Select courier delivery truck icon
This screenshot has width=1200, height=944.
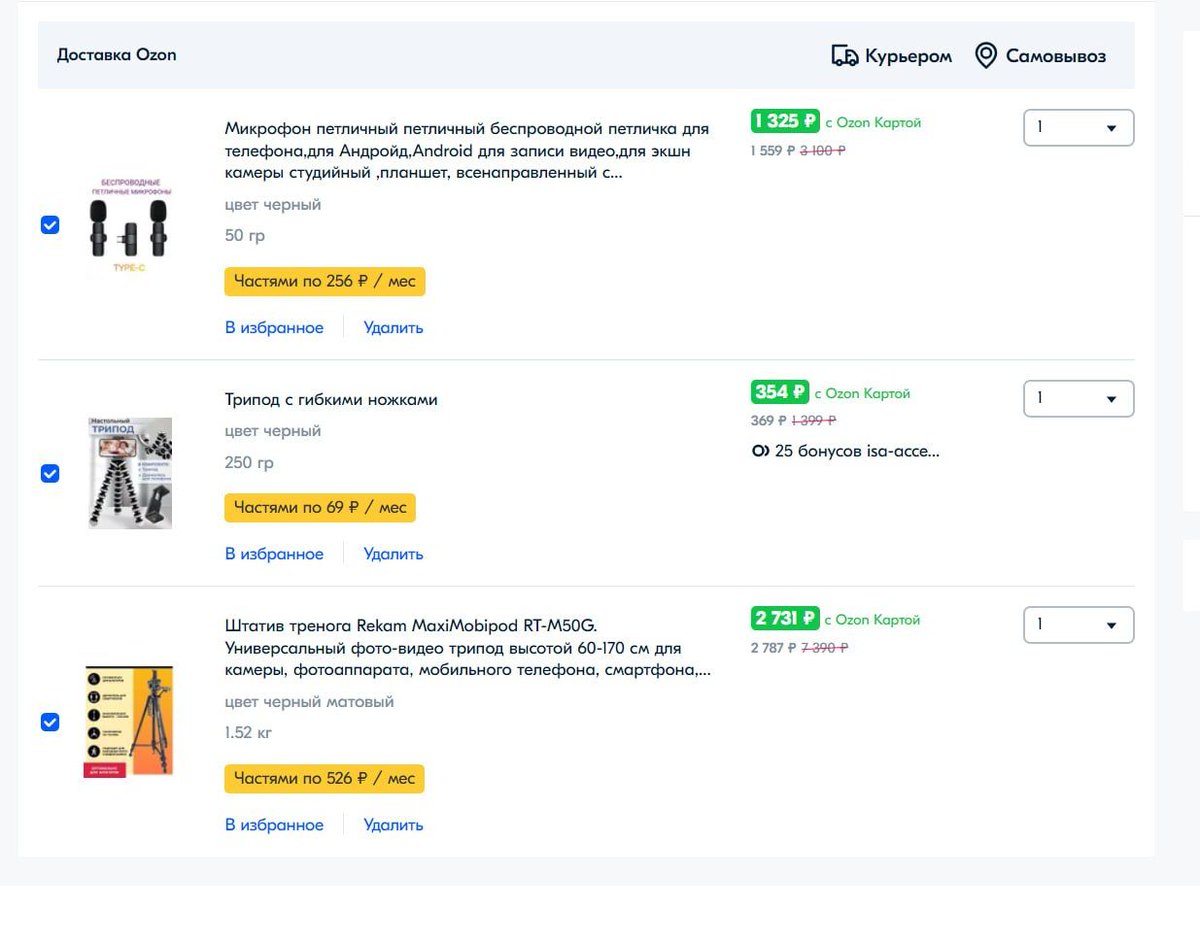845,56
